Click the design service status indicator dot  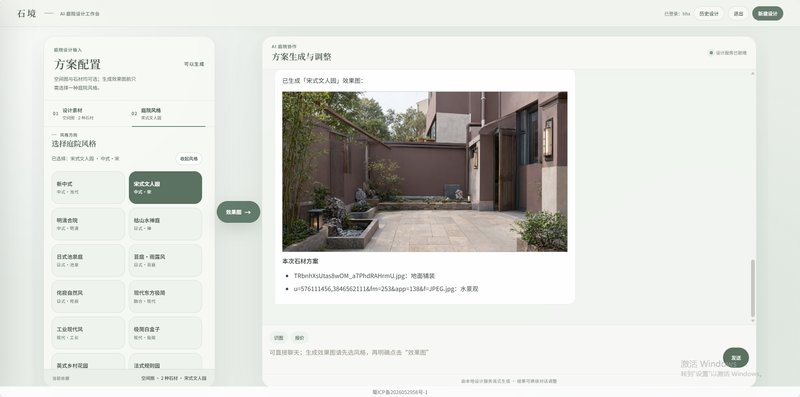point(711,53)
